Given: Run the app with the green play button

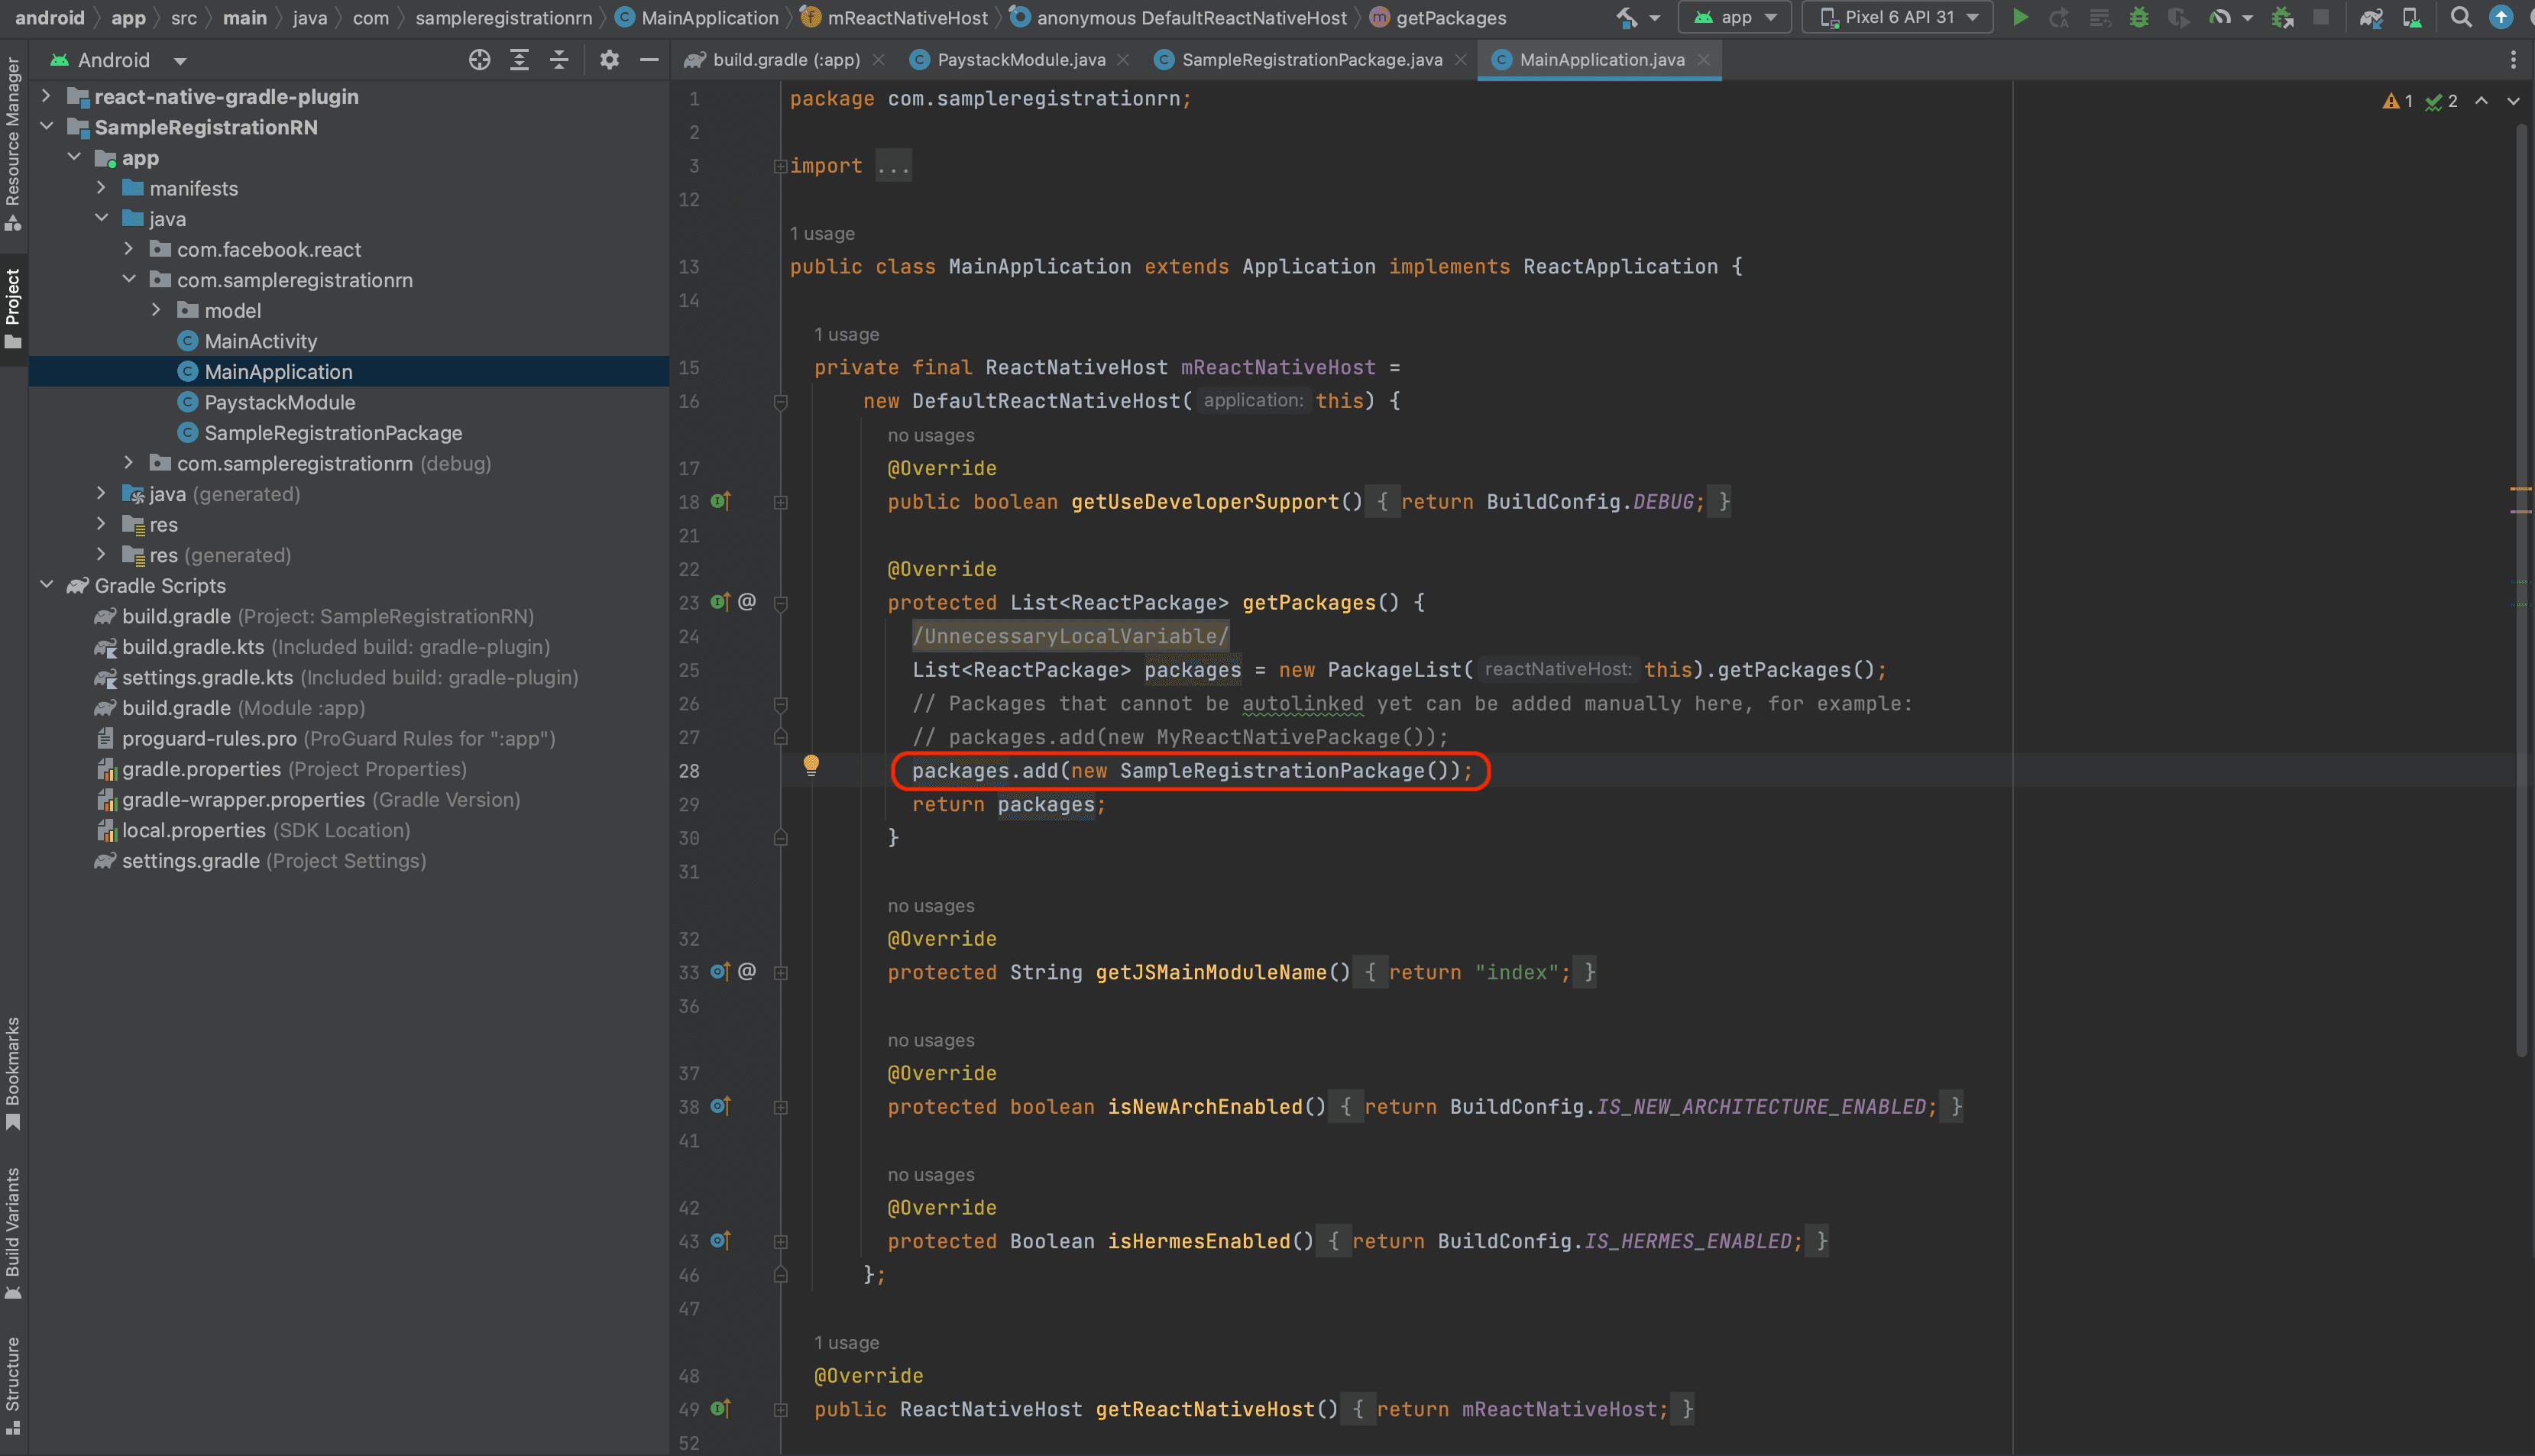Looking at the screenshot, I should [x=2020, y=17].
